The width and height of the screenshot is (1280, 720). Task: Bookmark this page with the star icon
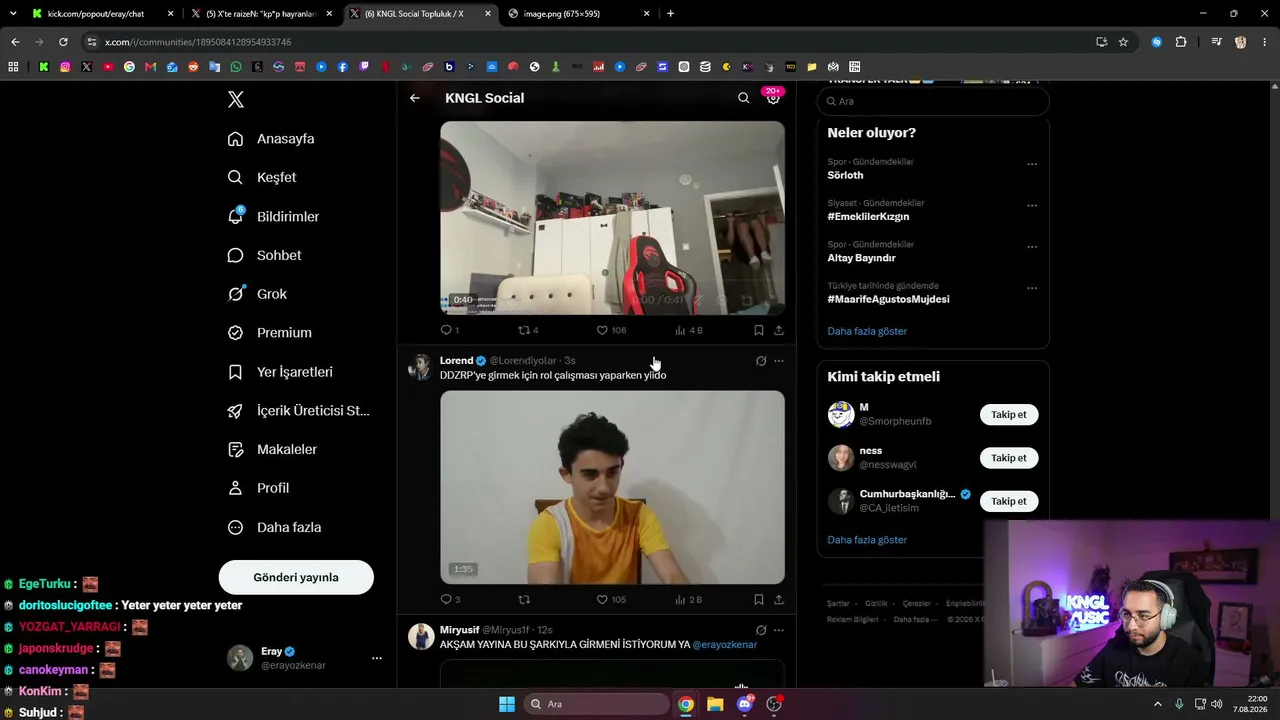tap(1123, 42)
